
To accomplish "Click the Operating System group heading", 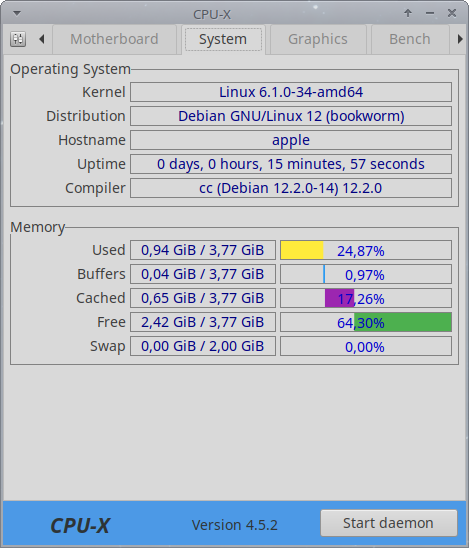I will 71,70.
